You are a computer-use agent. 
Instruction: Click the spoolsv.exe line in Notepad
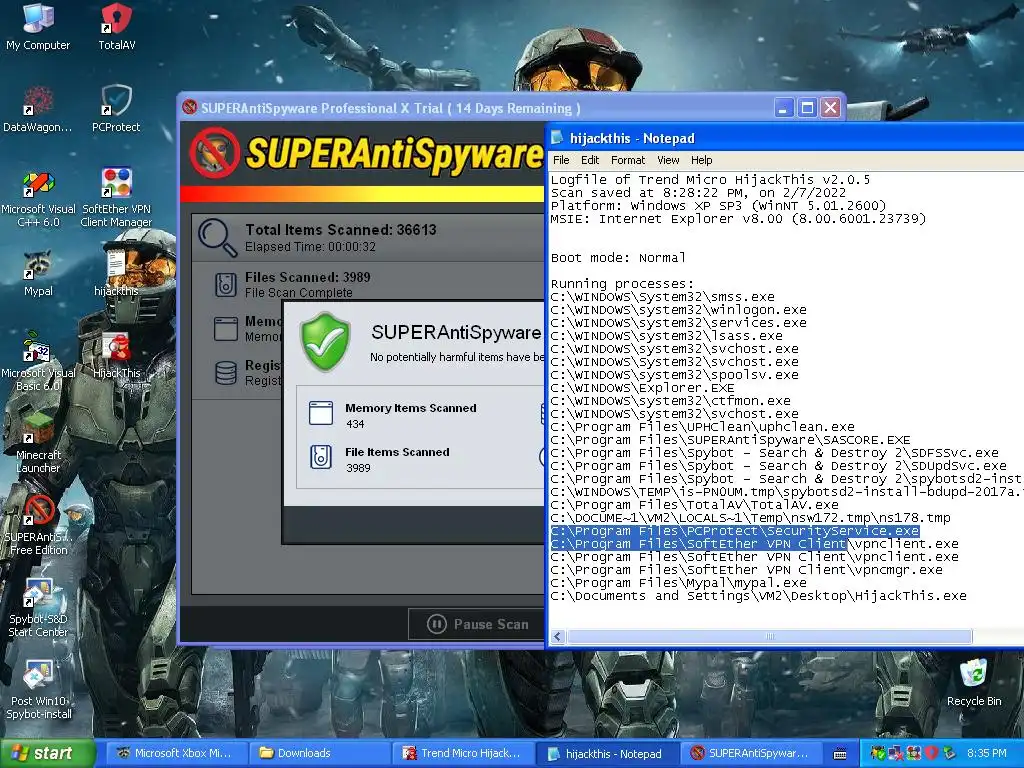coord(675,375)
